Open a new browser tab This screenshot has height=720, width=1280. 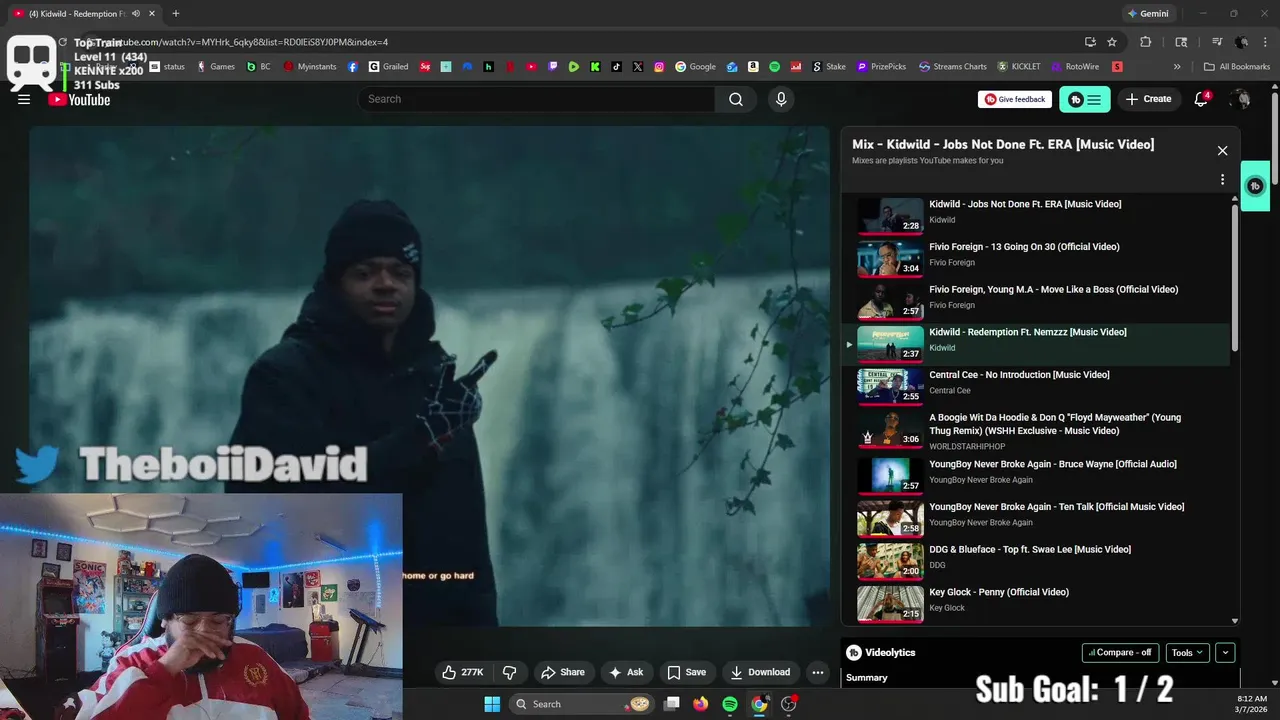pyautogui.click(x=176, y=14)
